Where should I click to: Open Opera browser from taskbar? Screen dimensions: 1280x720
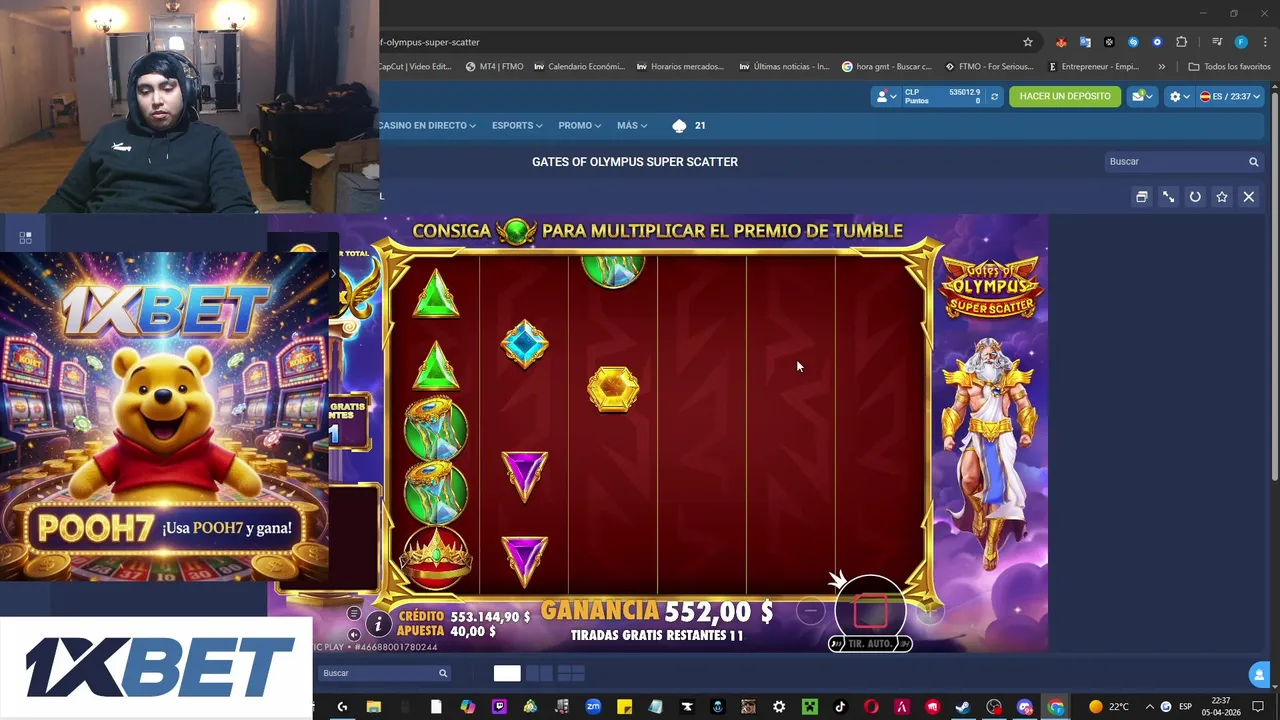(871, 707)
